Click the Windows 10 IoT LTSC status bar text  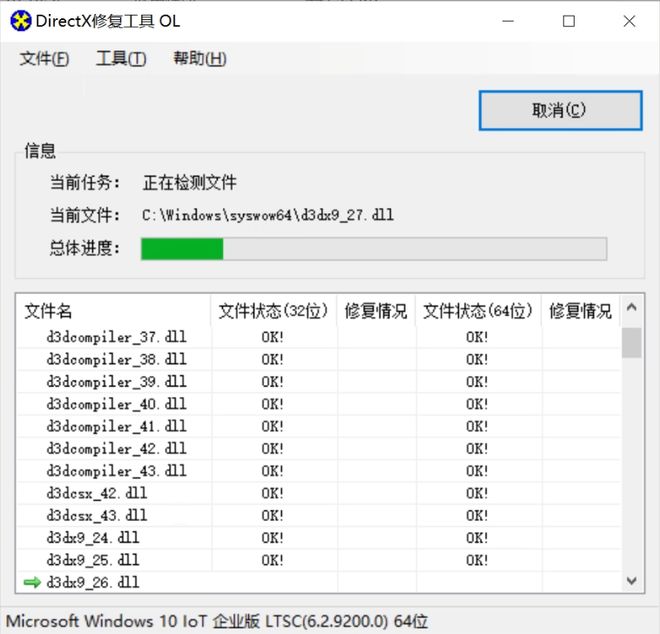tap(217, 621)
